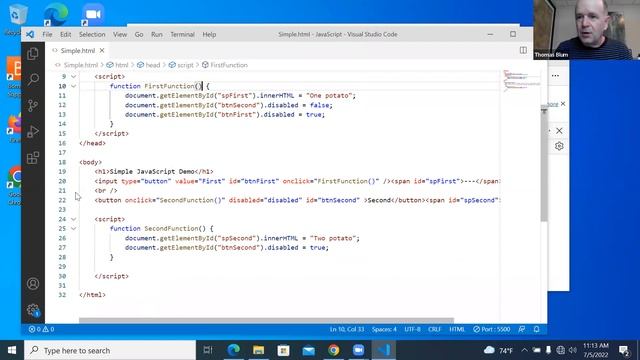Open the Help menu
Image resolution: width=640 pixels, height=360 pixels.
click(209, 34)
